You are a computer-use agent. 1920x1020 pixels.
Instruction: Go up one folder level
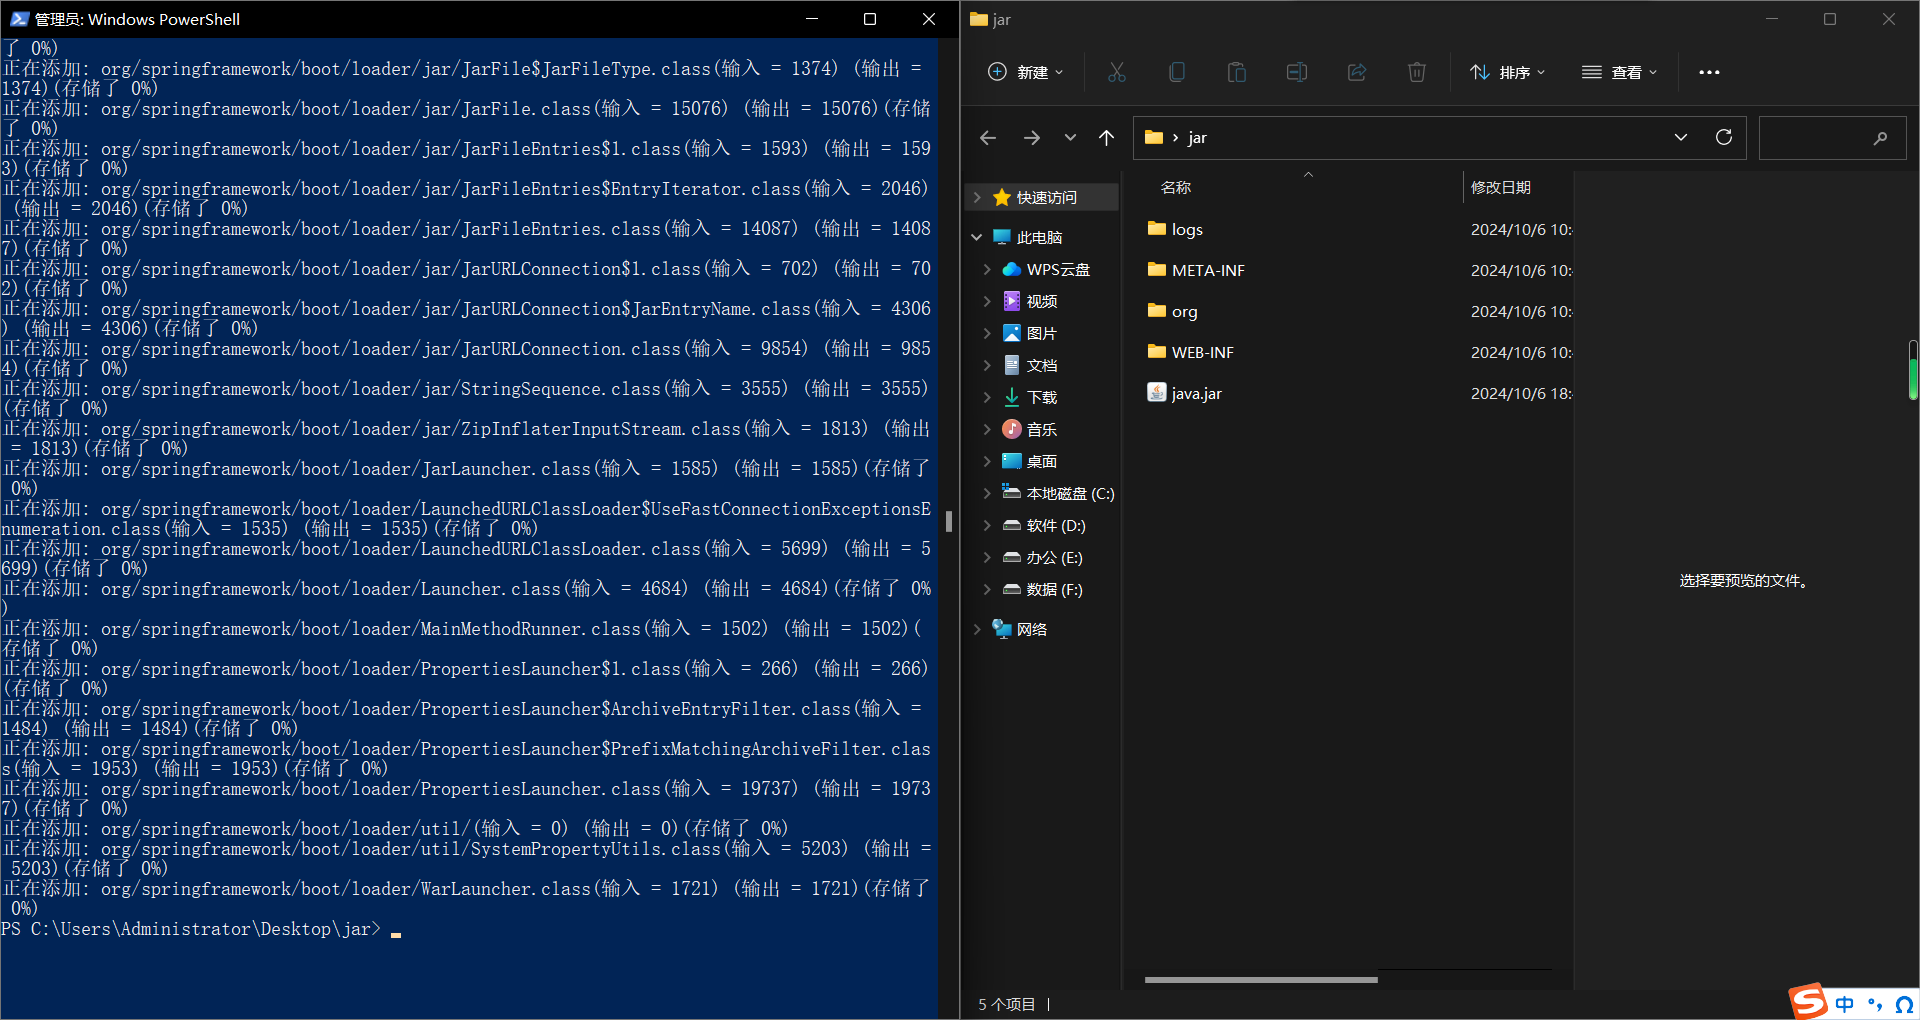tap(1106, 138)
